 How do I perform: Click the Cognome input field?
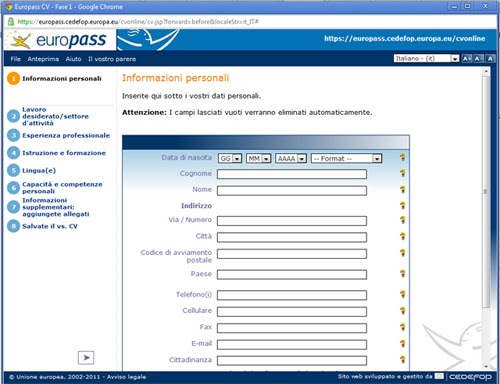point(292,174)
